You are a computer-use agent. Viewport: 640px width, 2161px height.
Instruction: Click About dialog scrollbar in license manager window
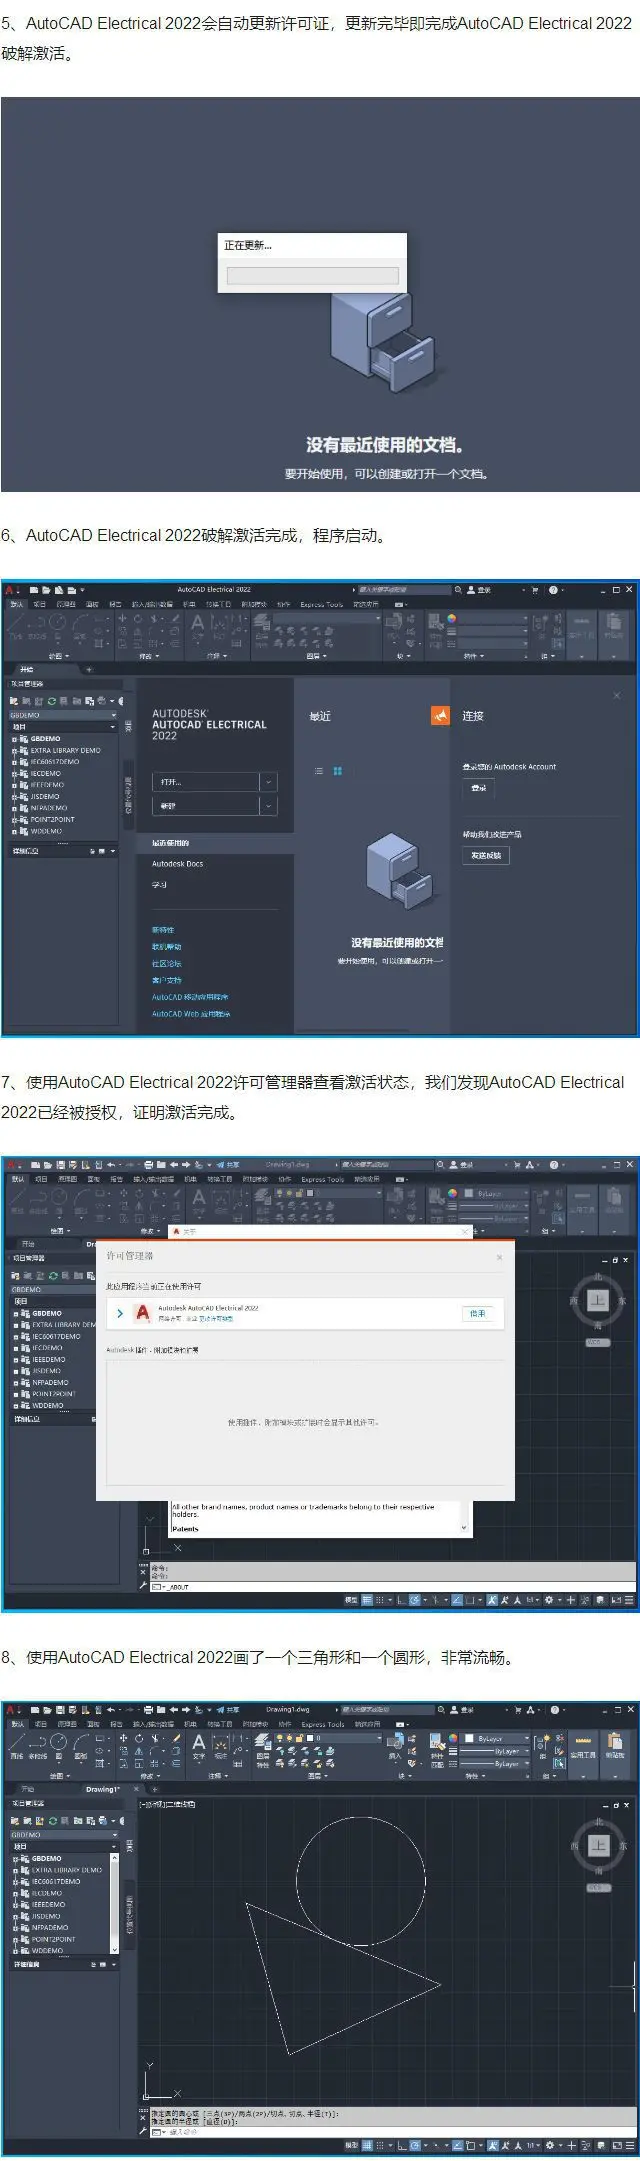[463, 1518]
